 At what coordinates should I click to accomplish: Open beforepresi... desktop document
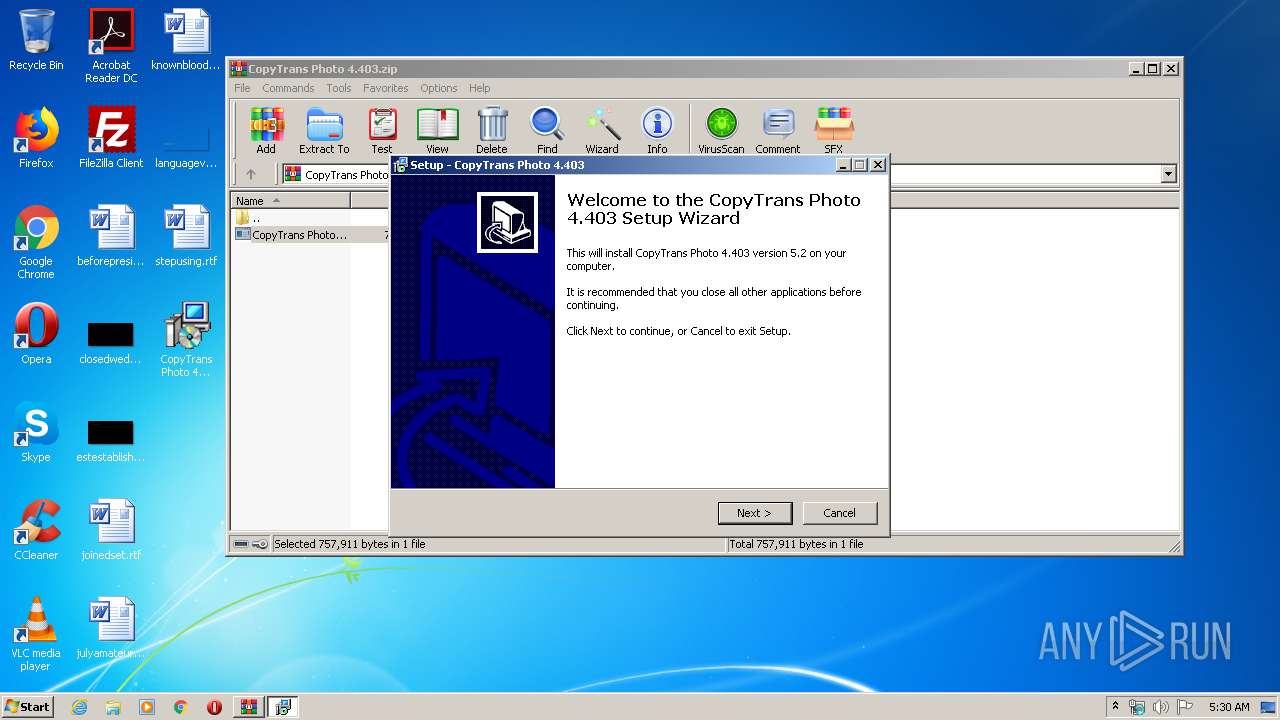pos(111,236)
